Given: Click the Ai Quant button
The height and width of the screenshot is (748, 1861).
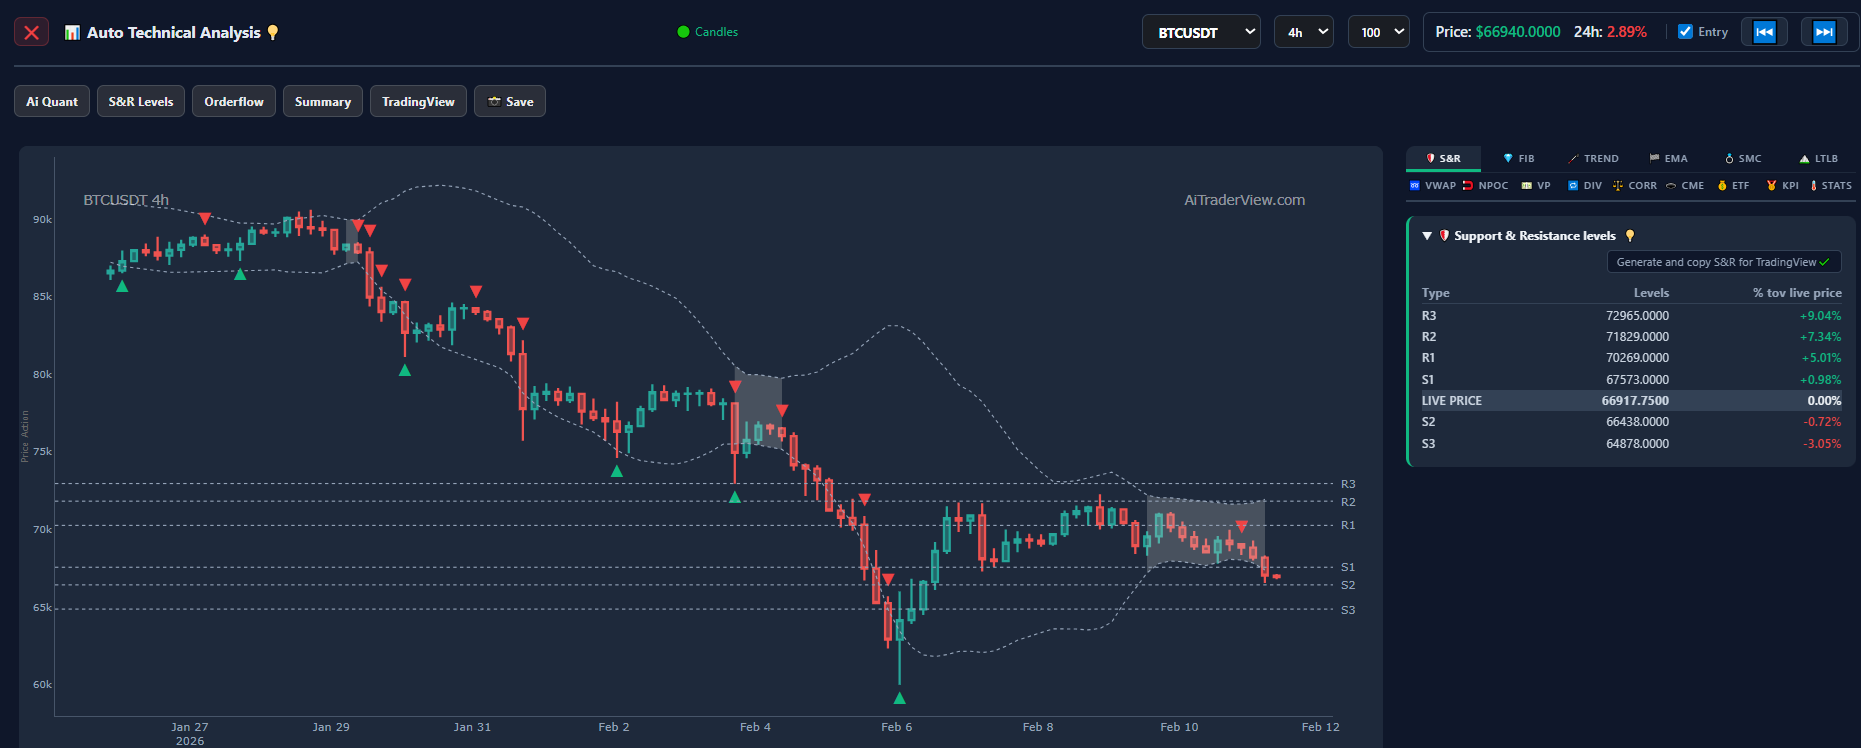Looking at the screenshot, I should coord(52,101).
